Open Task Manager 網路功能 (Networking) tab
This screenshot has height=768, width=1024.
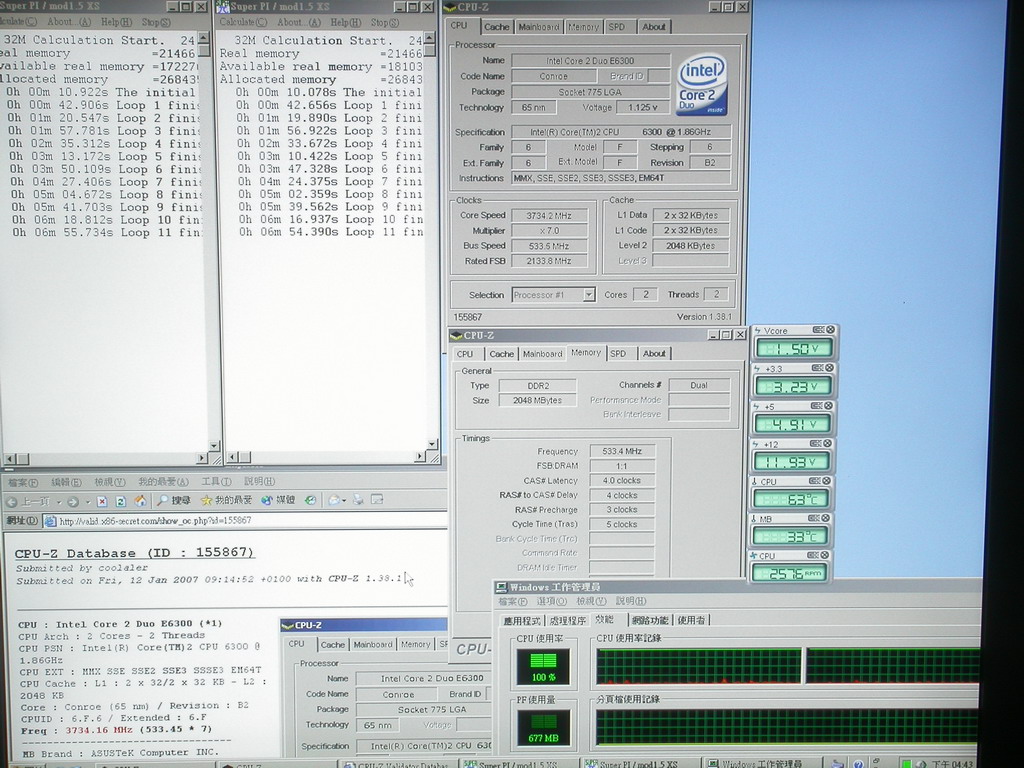click(650, 620)
